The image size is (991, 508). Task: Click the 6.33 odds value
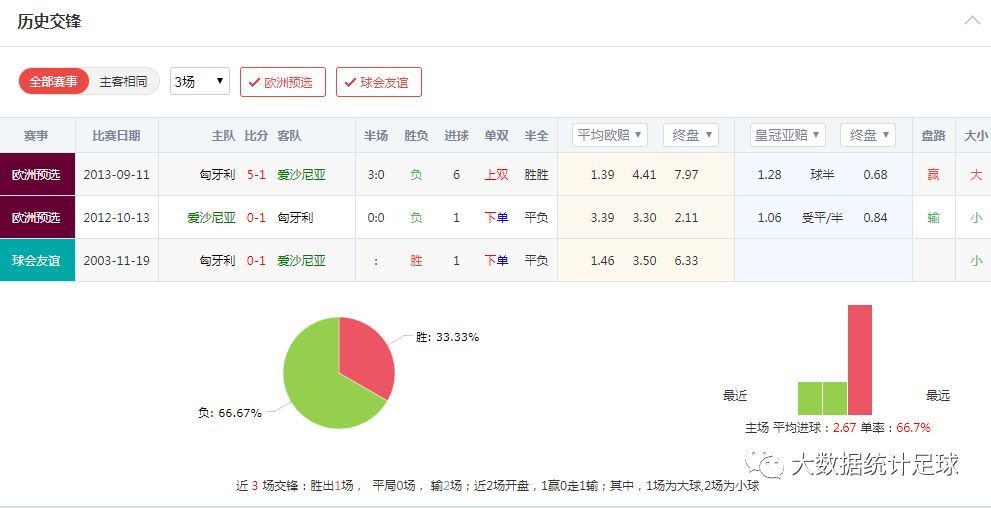686,260
